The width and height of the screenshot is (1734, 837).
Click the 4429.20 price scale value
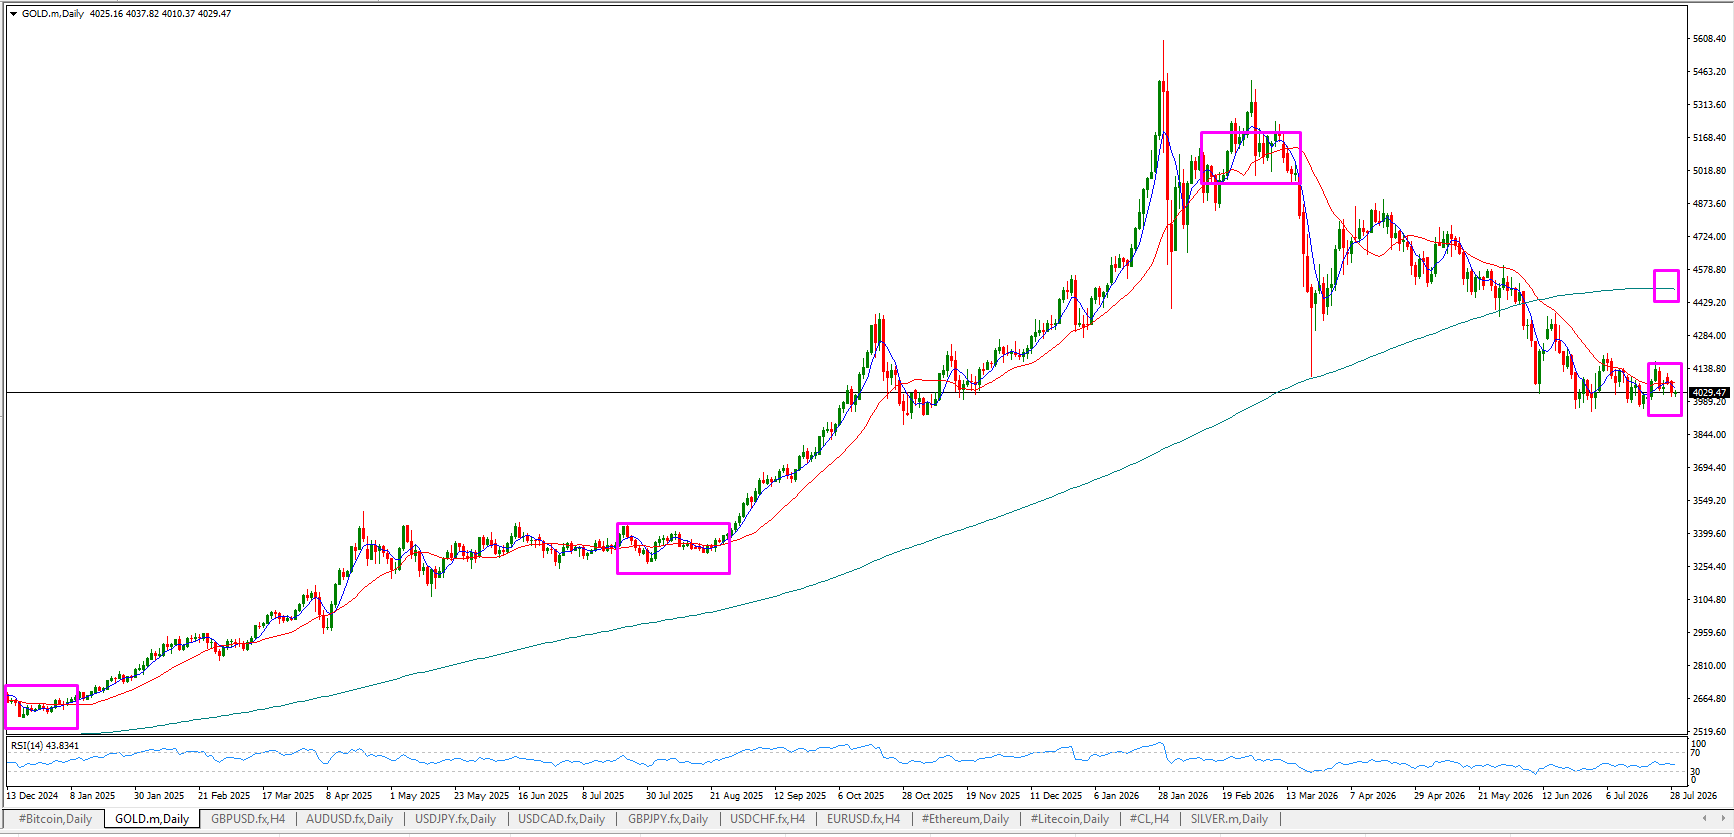1709,303
